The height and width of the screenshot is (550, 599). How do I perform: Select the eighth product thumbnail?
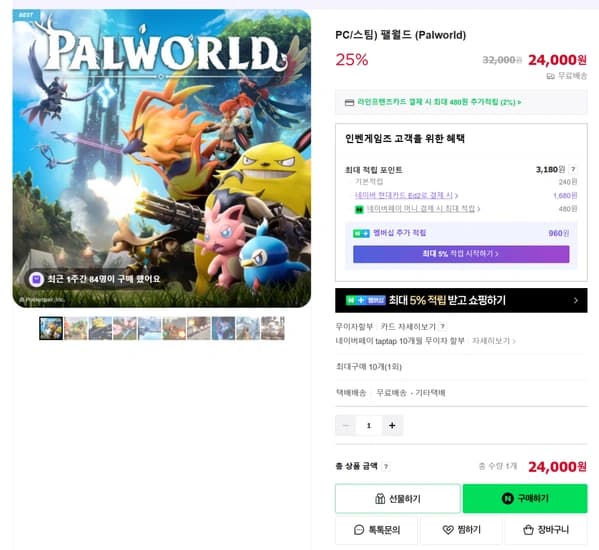[223, 328]
